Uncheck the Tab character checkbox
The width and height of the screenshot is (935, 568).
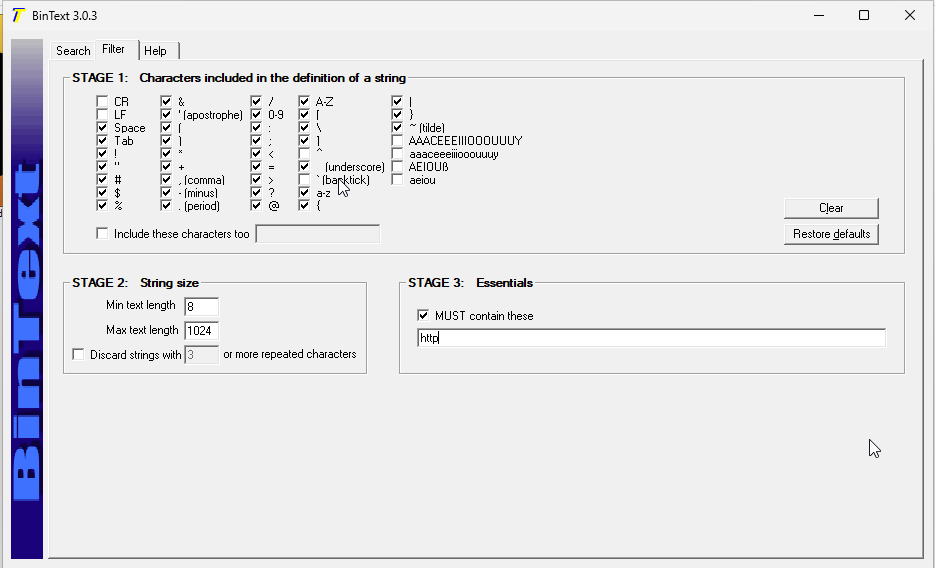[102, 141]
